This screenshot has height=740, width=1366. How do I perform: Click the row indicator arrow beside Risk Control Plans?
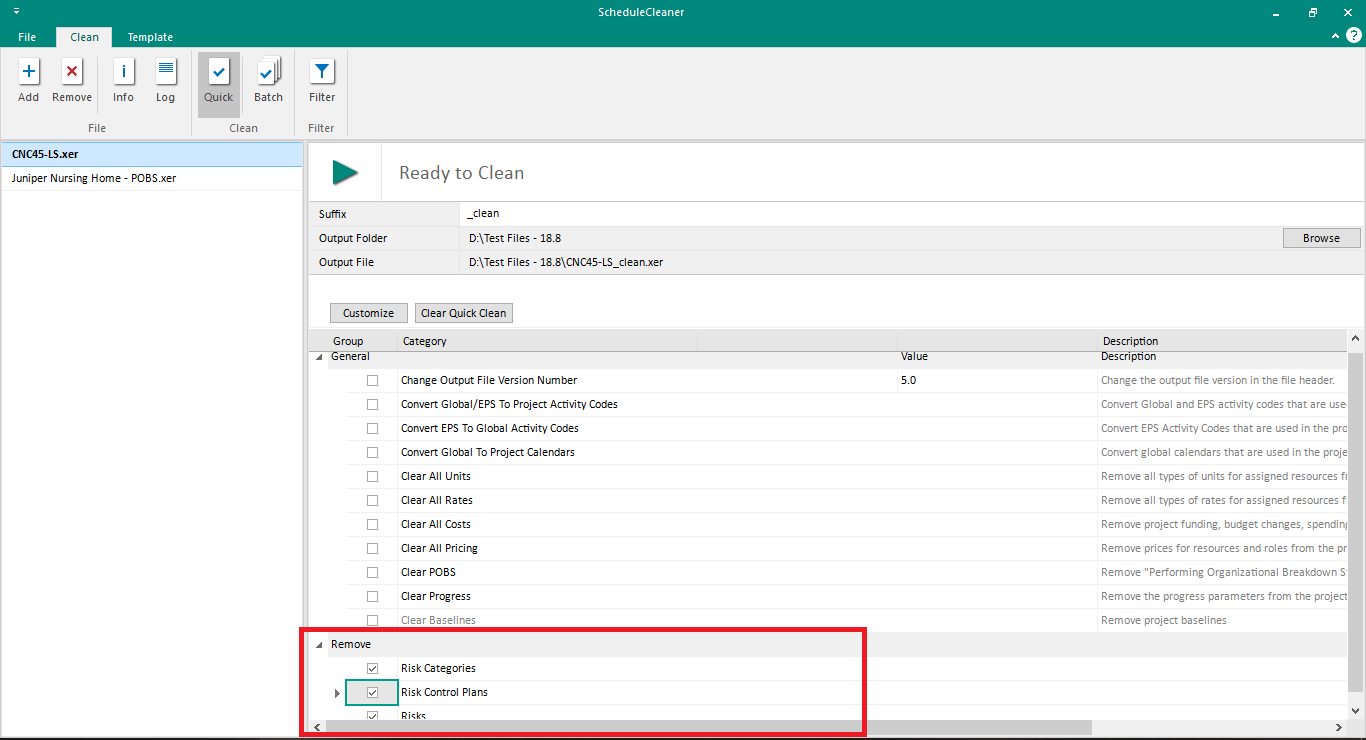coord(337,692)
